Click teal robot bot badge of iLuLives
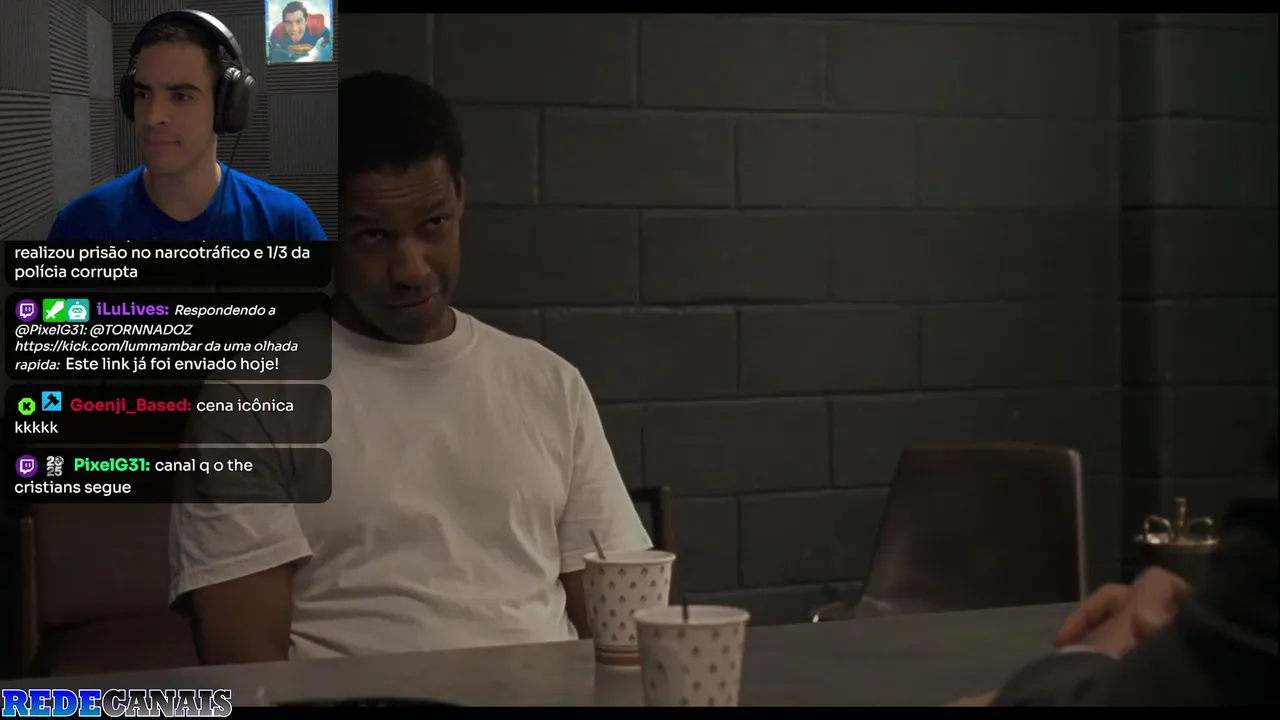 78,310
